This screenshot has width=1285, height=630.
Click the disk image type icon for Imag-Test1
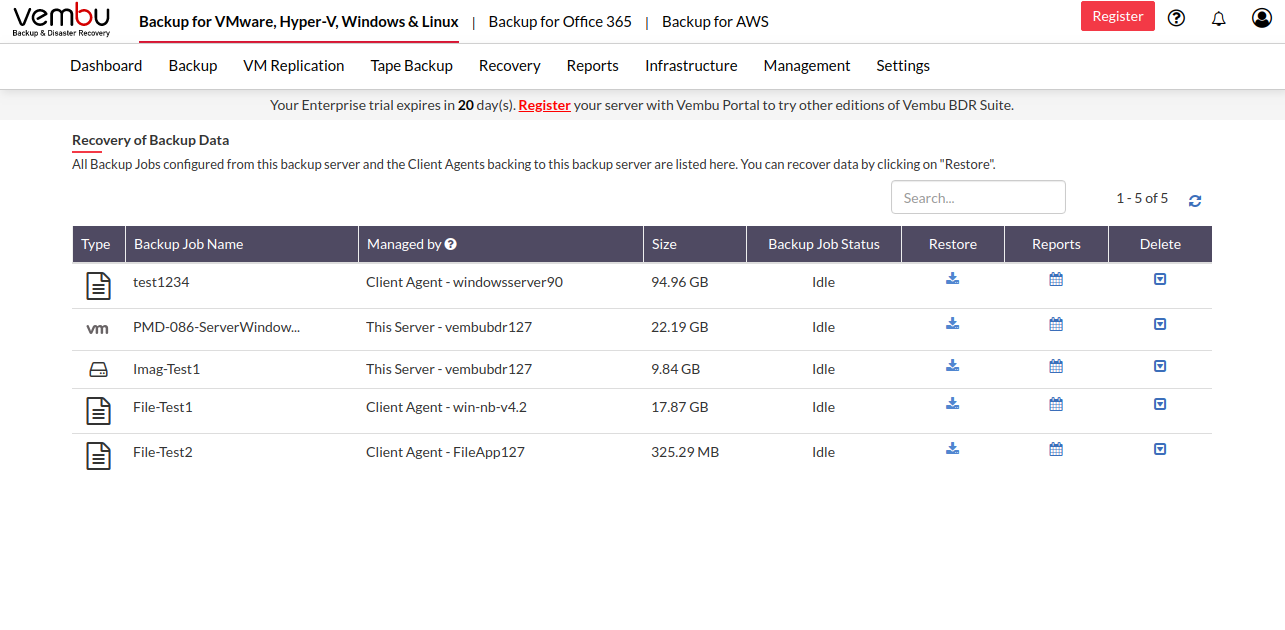pyautogui.click(x=98, y=370)
